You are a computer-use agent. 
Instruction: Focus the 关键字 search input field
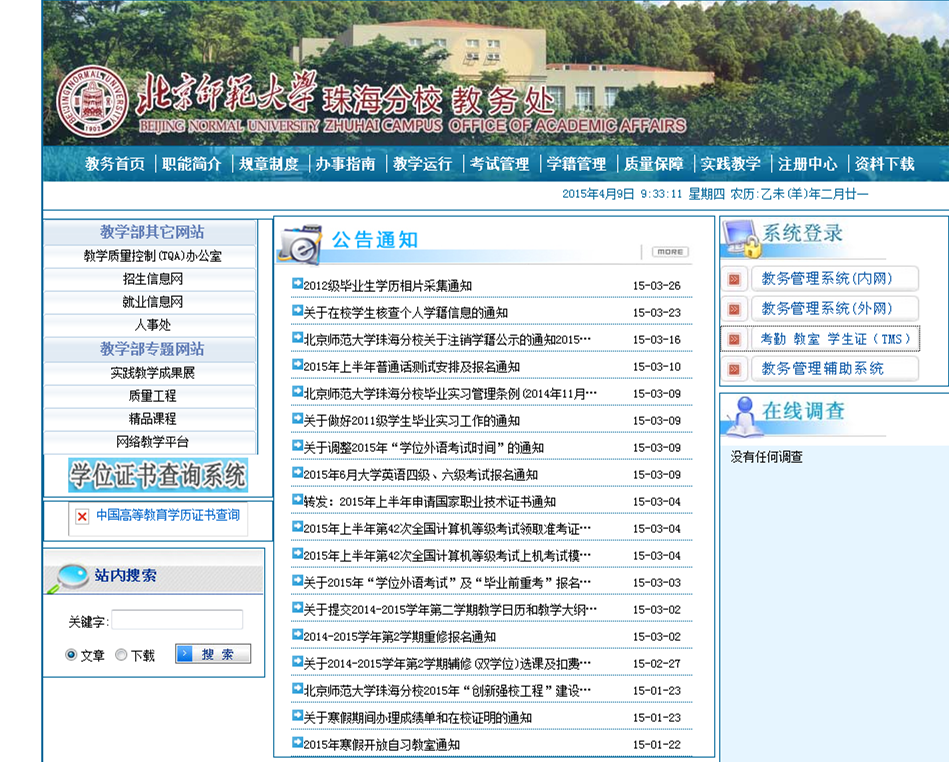coord(177,620)
